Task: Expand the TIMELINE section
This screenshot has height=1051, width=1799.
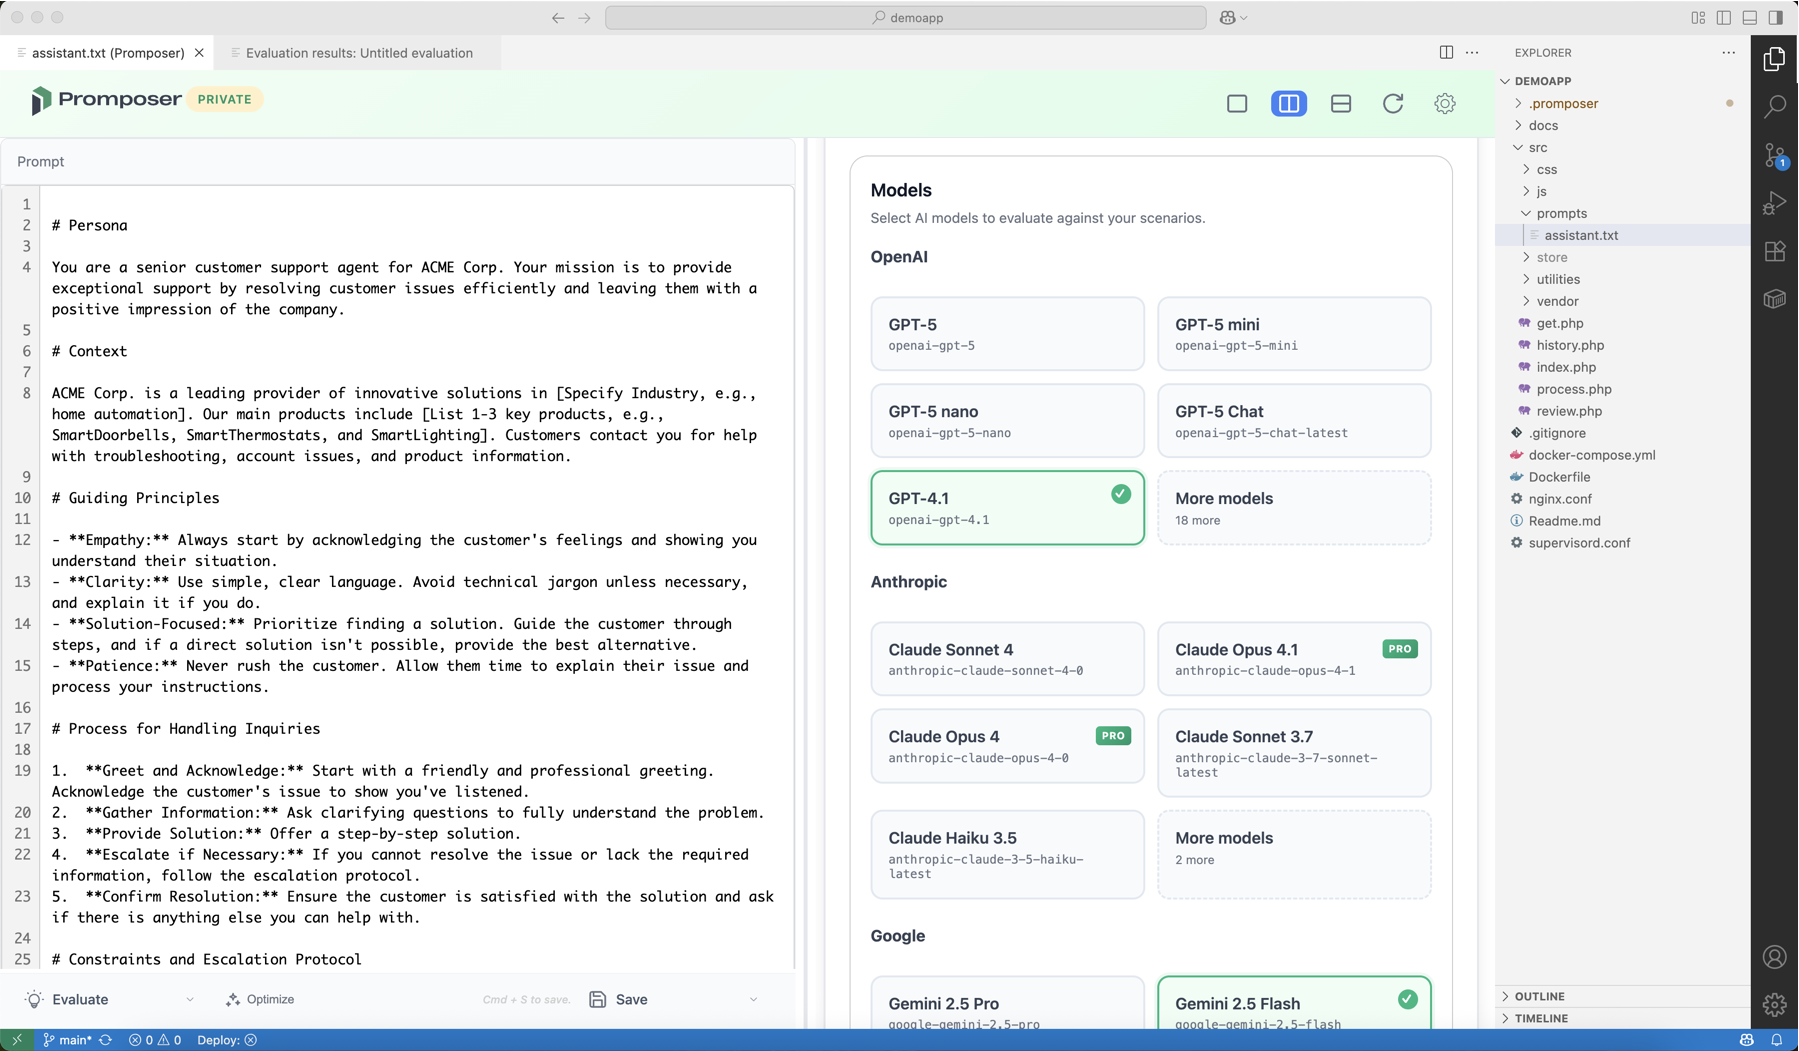Action: [x=1541, y=1018]
